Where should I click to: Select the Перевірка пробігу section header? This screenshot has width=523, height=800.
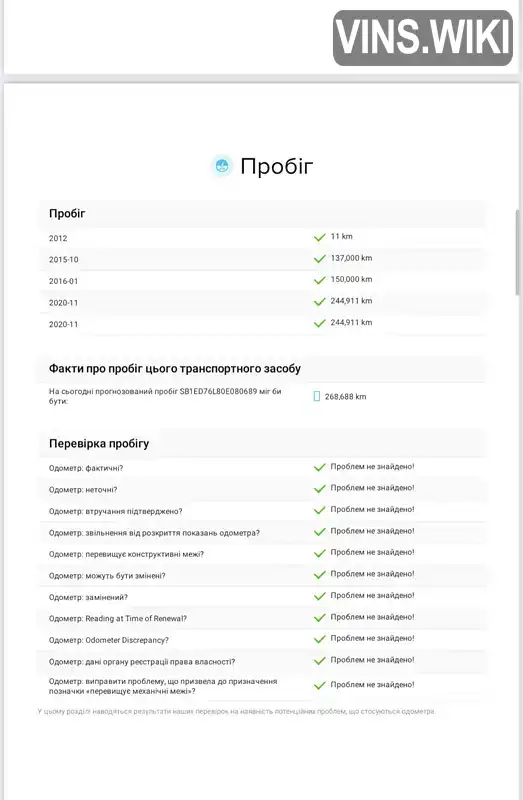tap(99, 443)
